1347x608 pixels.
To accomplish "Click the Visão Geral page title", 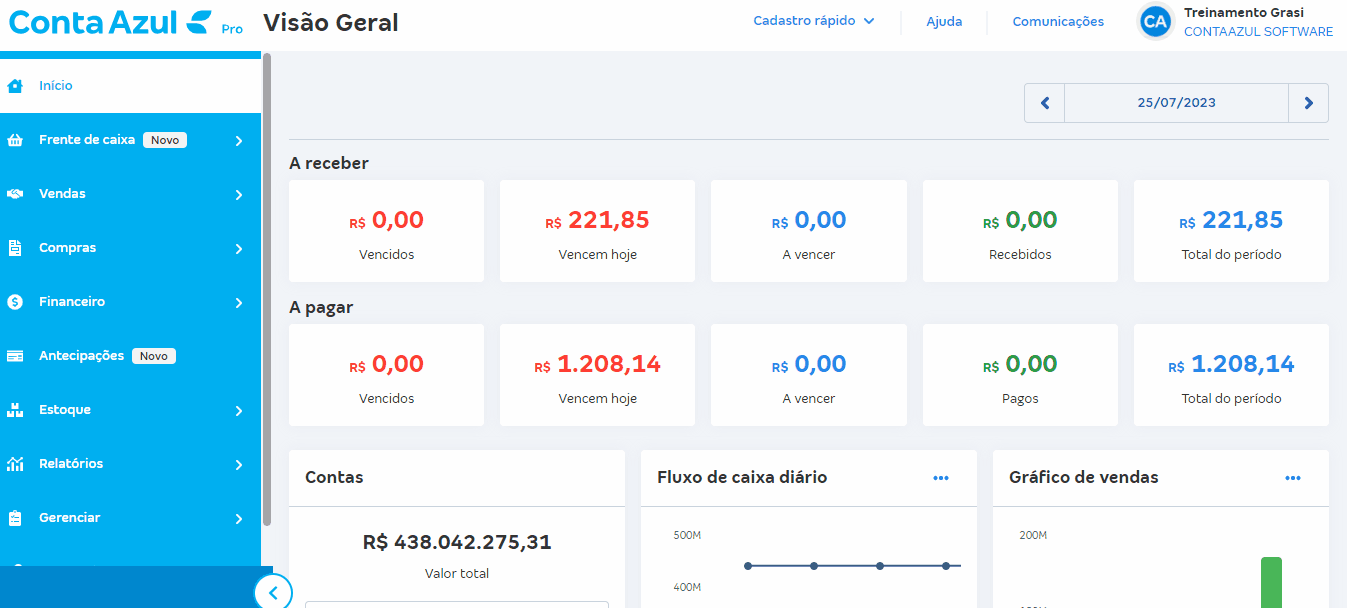I will [x=331, y=22].
